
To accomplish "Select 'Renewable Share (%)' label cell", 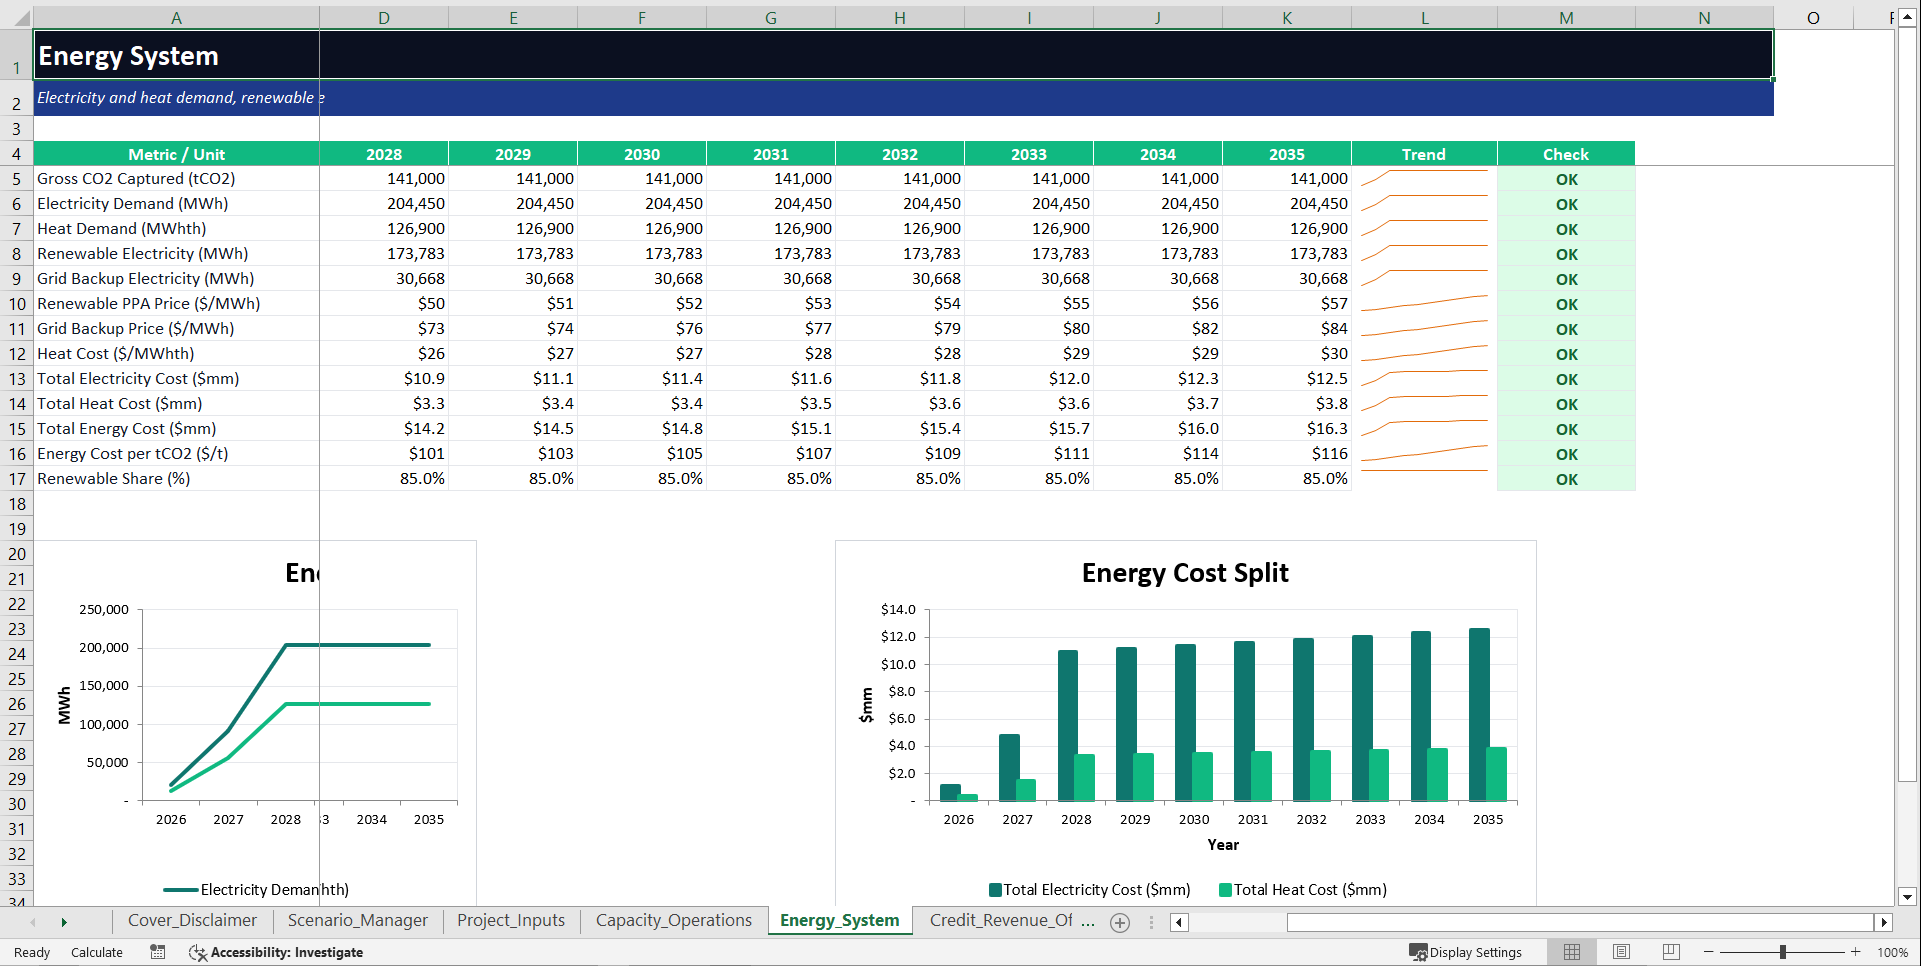I will pos(176,479).
